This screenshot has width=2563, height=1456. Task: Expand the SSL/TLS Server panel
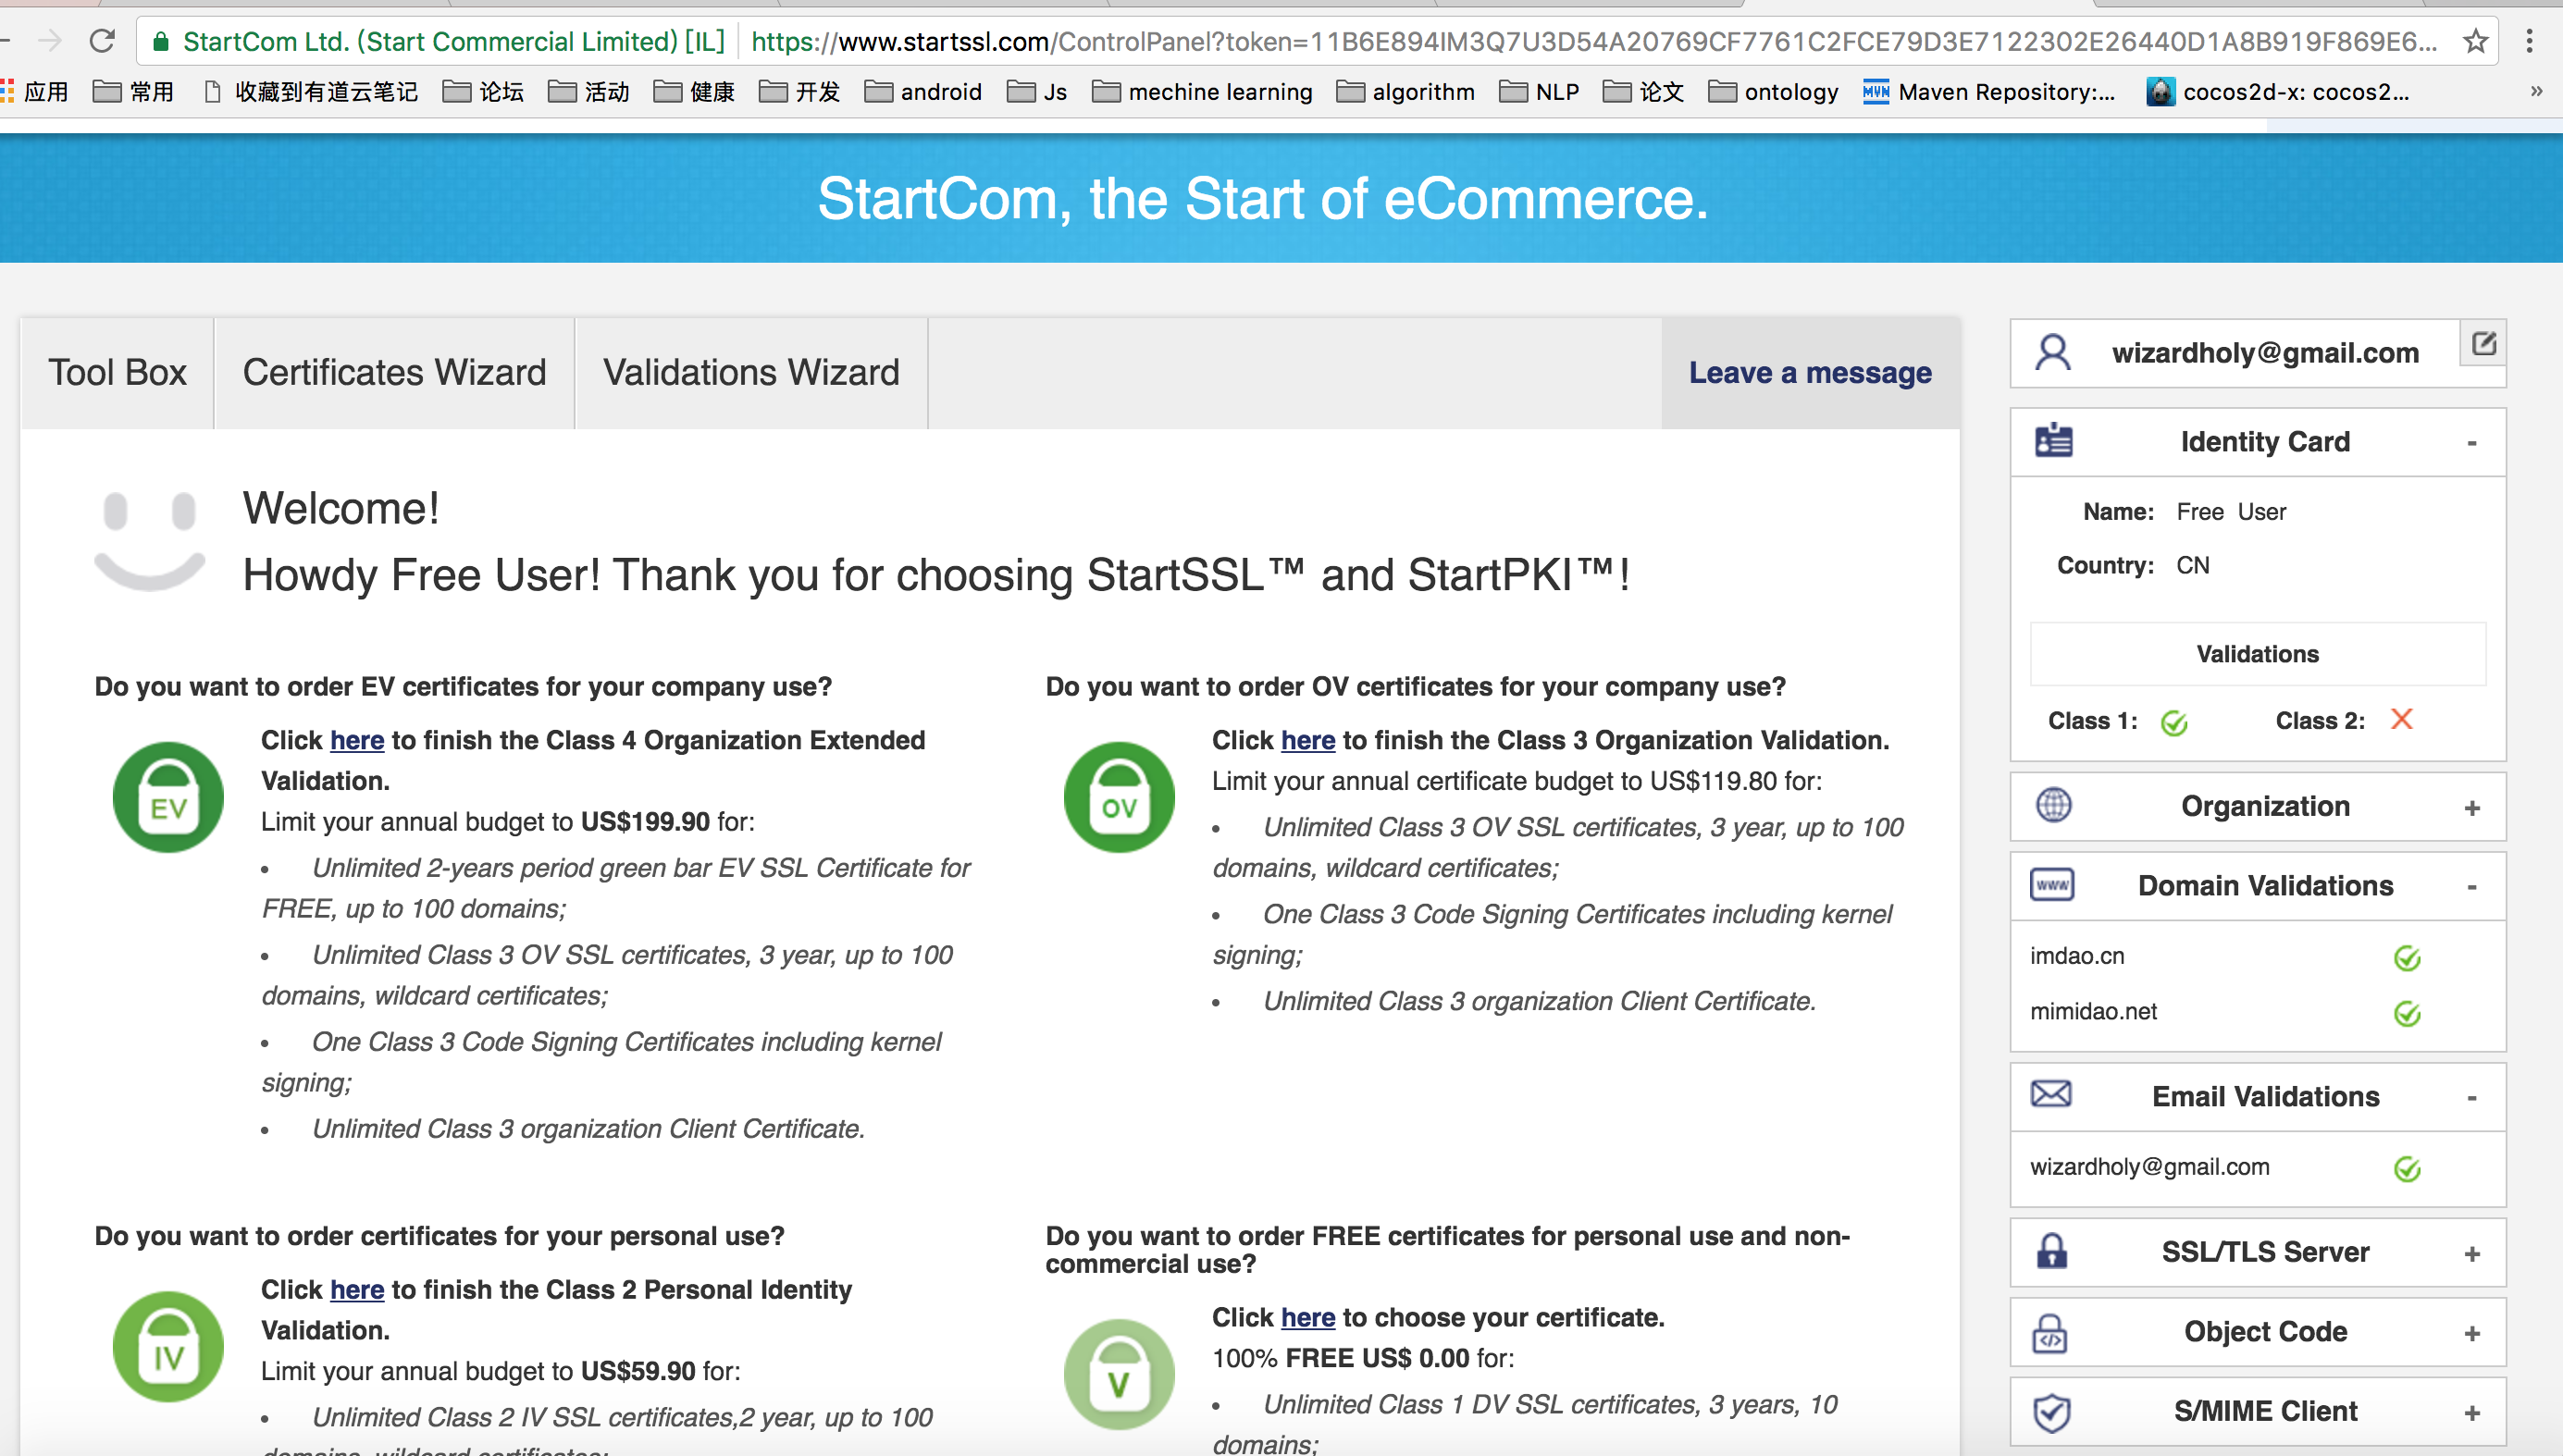[x=2471, y=1253]
